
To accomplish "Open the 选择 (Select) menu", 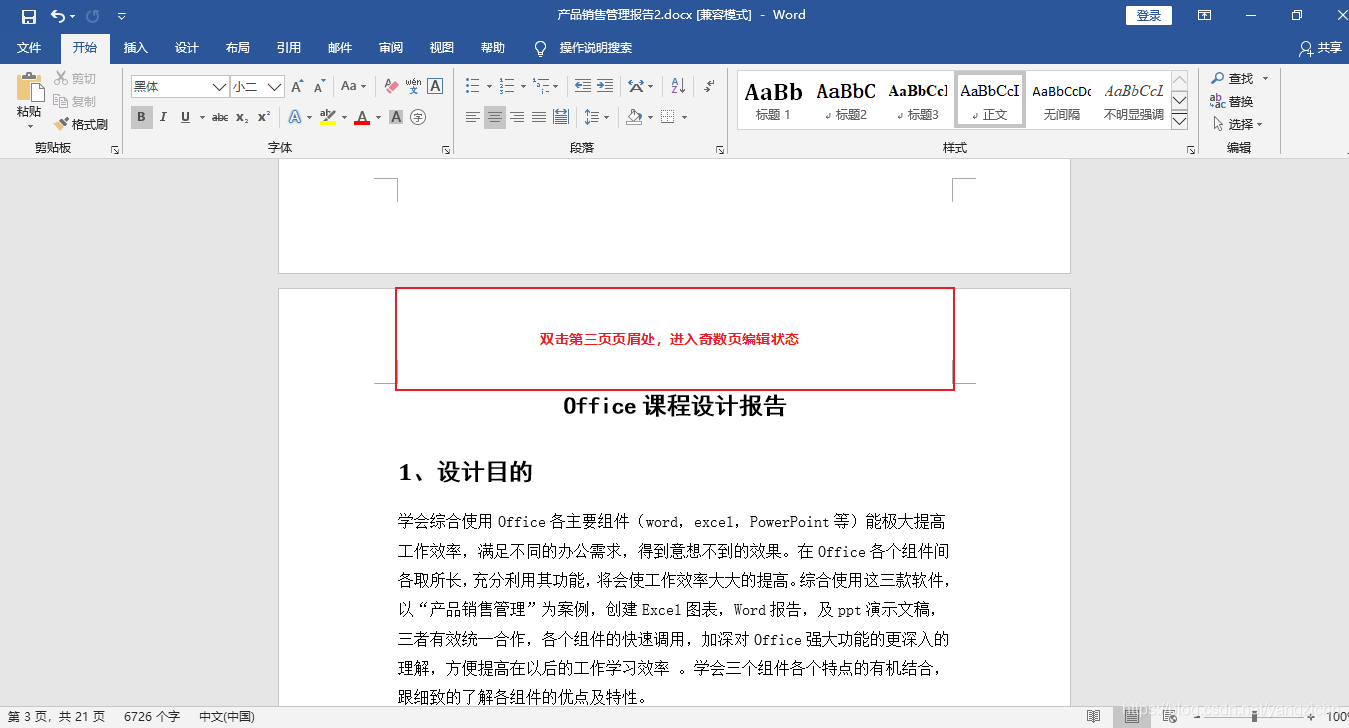I will [x=1238, y=124].
